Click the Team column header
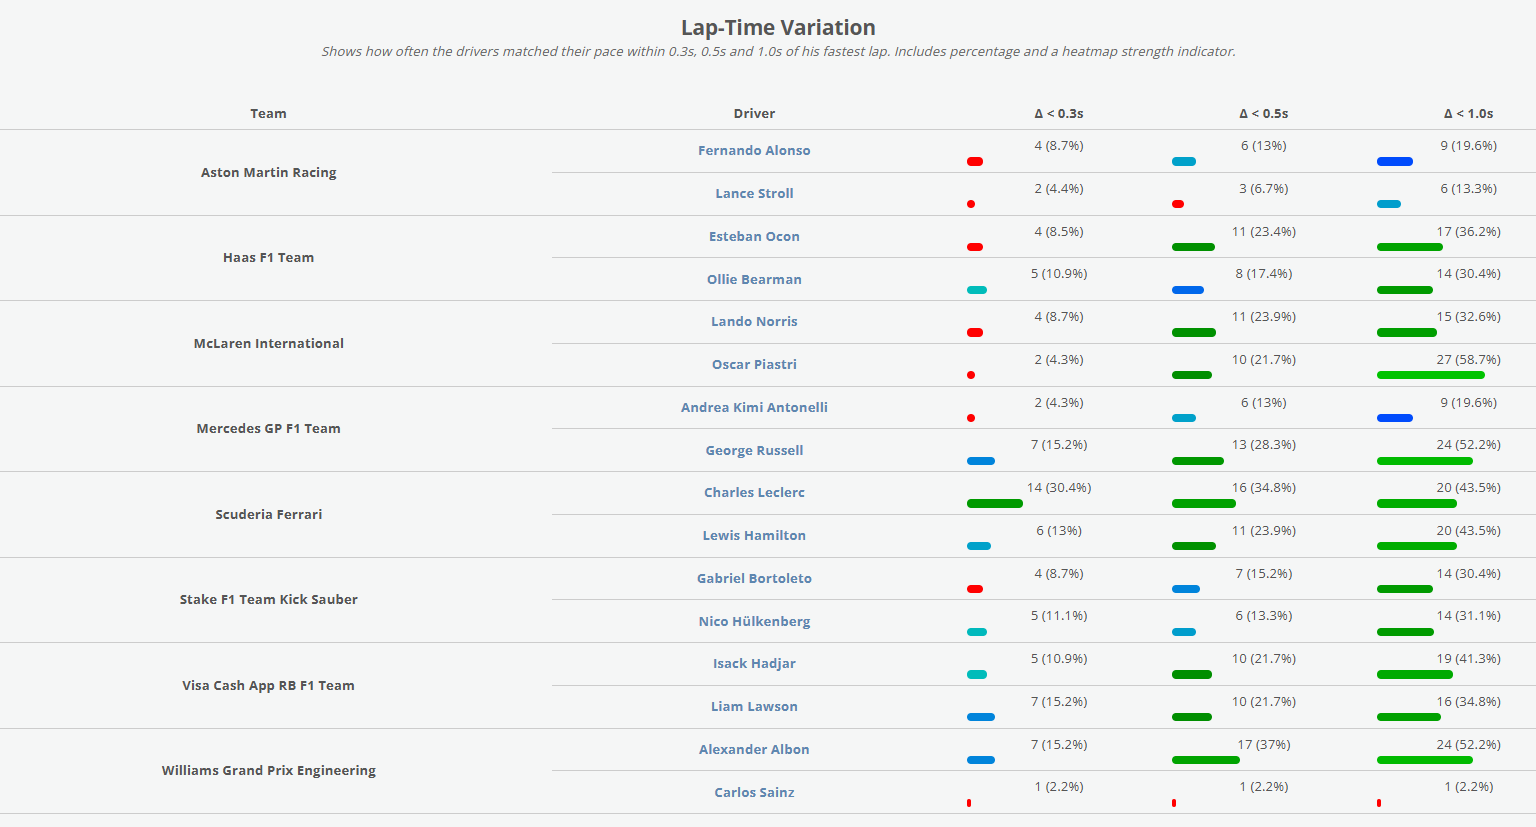The height and width of the screenshot is (827, 1536). pos(268,113)
